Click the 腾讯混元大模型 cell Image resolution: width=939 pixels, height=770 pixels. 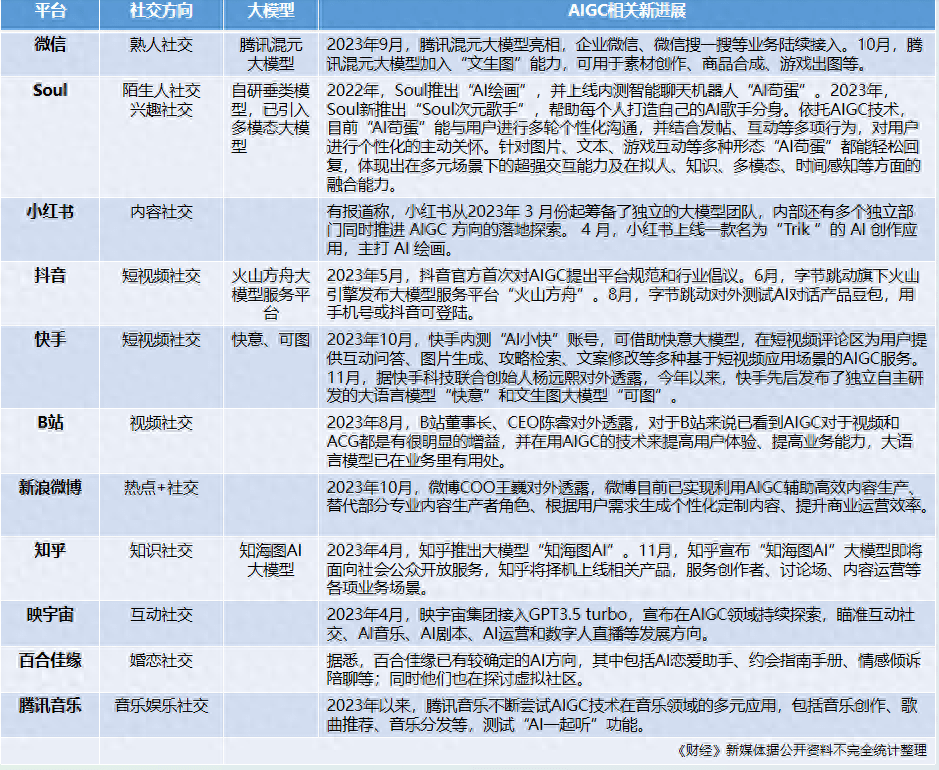(271, 54)
